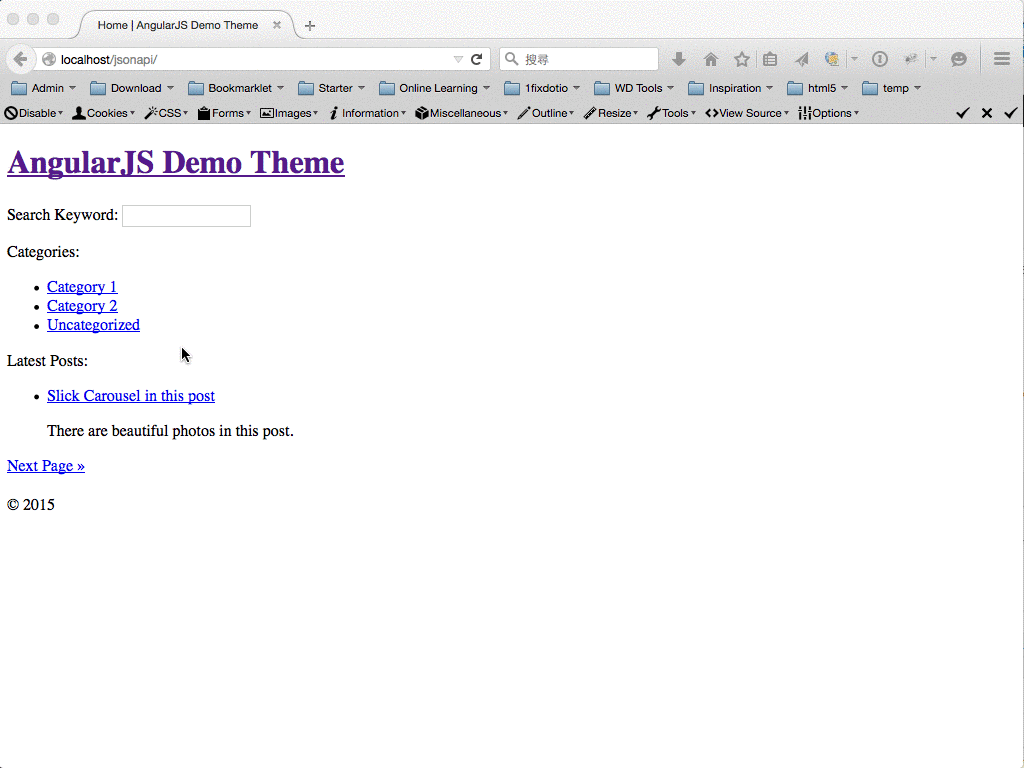
Task: Open a new tab with the plus button
Action: tap(310, 25)
